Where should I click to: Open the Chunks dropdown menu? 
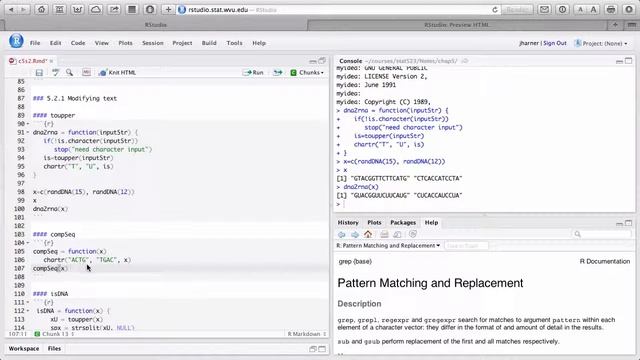(307, 73)
